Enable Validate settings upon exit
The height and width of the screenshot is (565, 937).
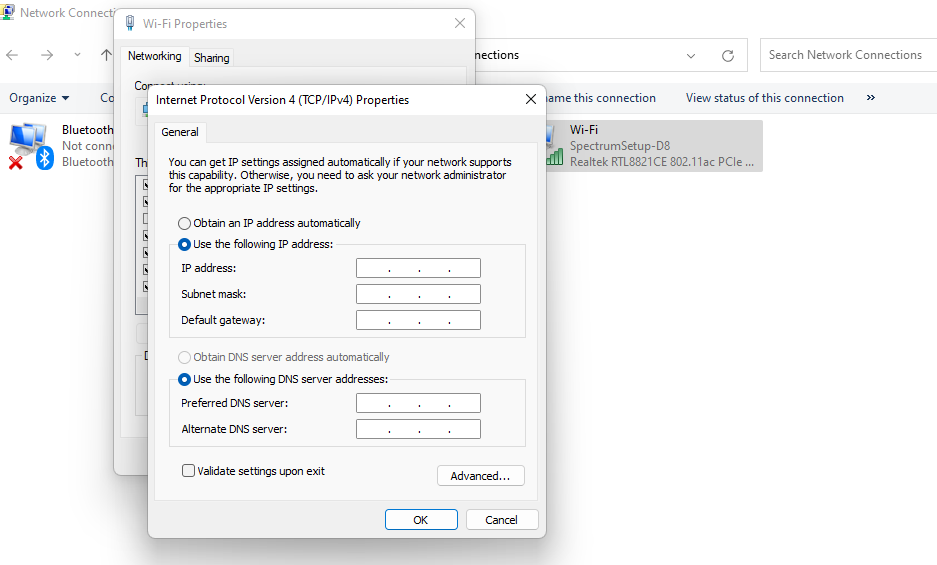[x=188, y=471]
